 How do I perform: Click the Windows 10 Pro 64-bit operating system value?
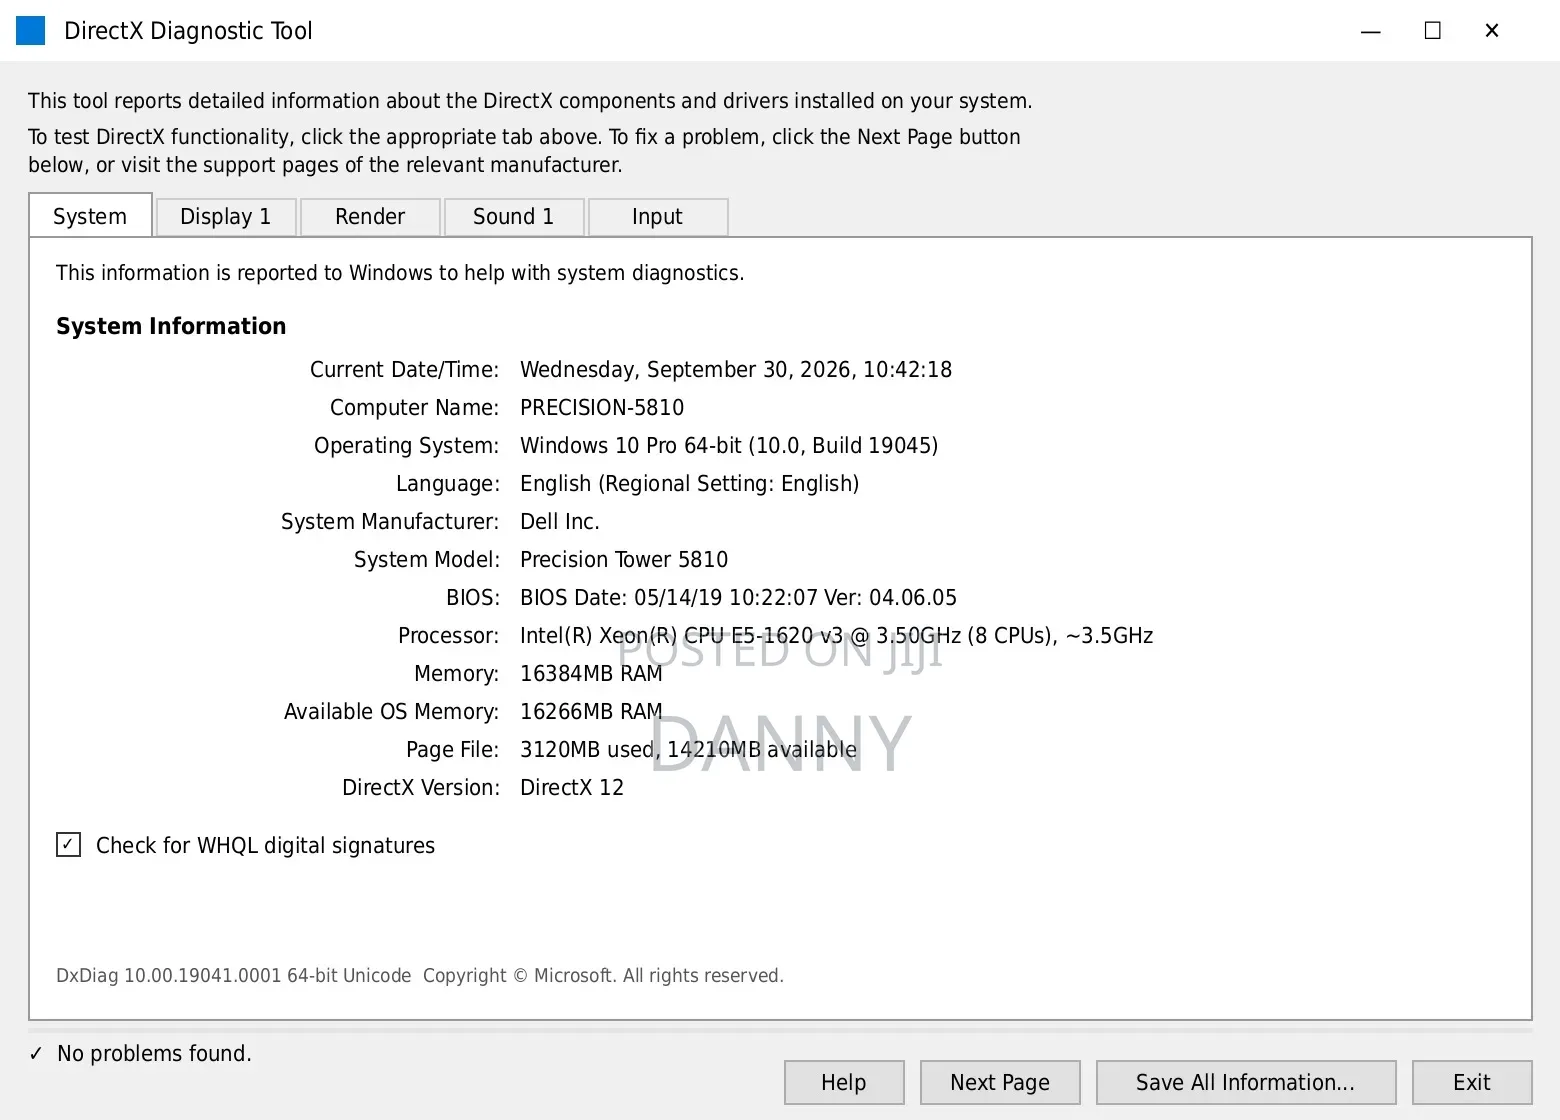tap(729, 446)
